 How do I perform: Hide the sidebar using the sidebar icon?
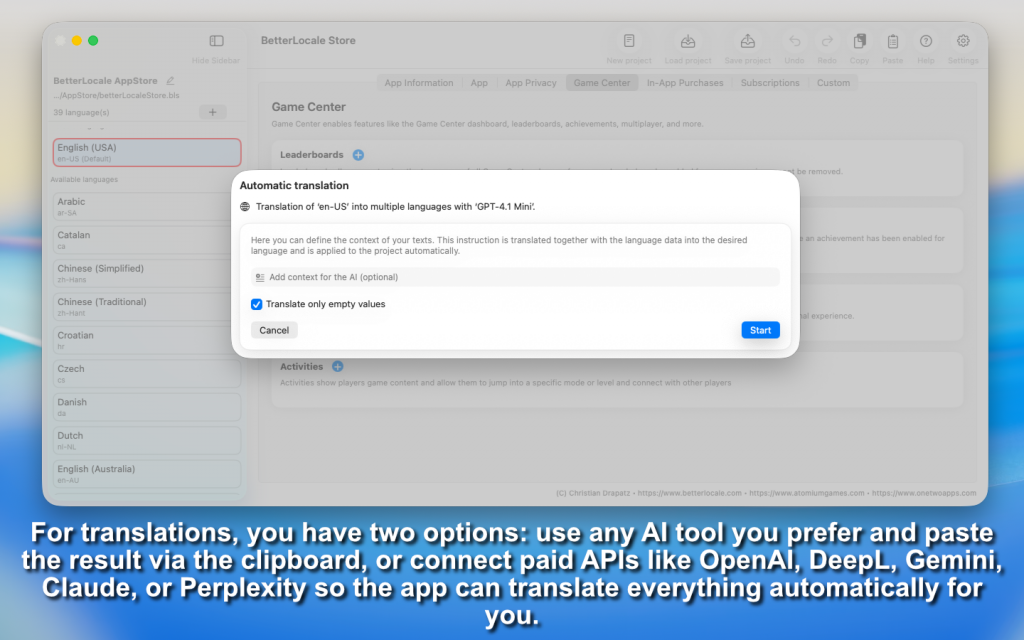pyautogui.click(x=216, y=41)
